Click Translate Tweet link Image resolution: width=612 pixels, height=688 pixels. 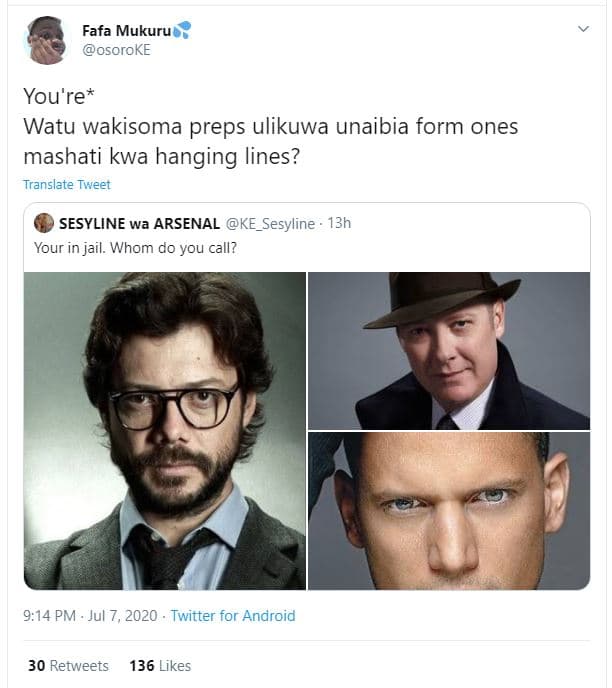coord(67,185)
